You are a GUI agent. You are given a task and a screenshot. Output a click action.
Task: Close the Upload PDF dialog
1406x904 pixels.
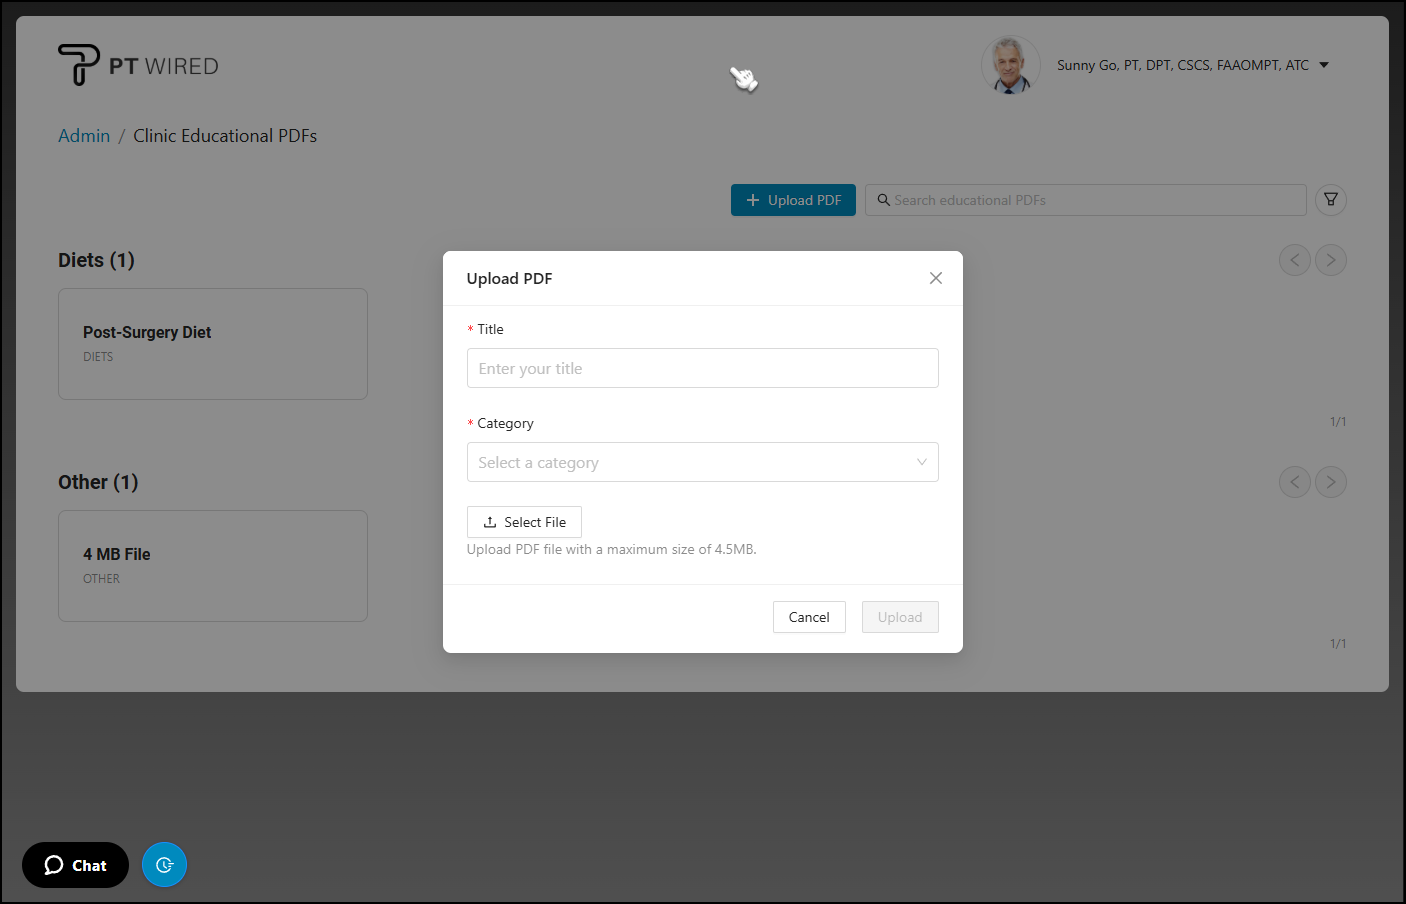[x=935, y=278]
